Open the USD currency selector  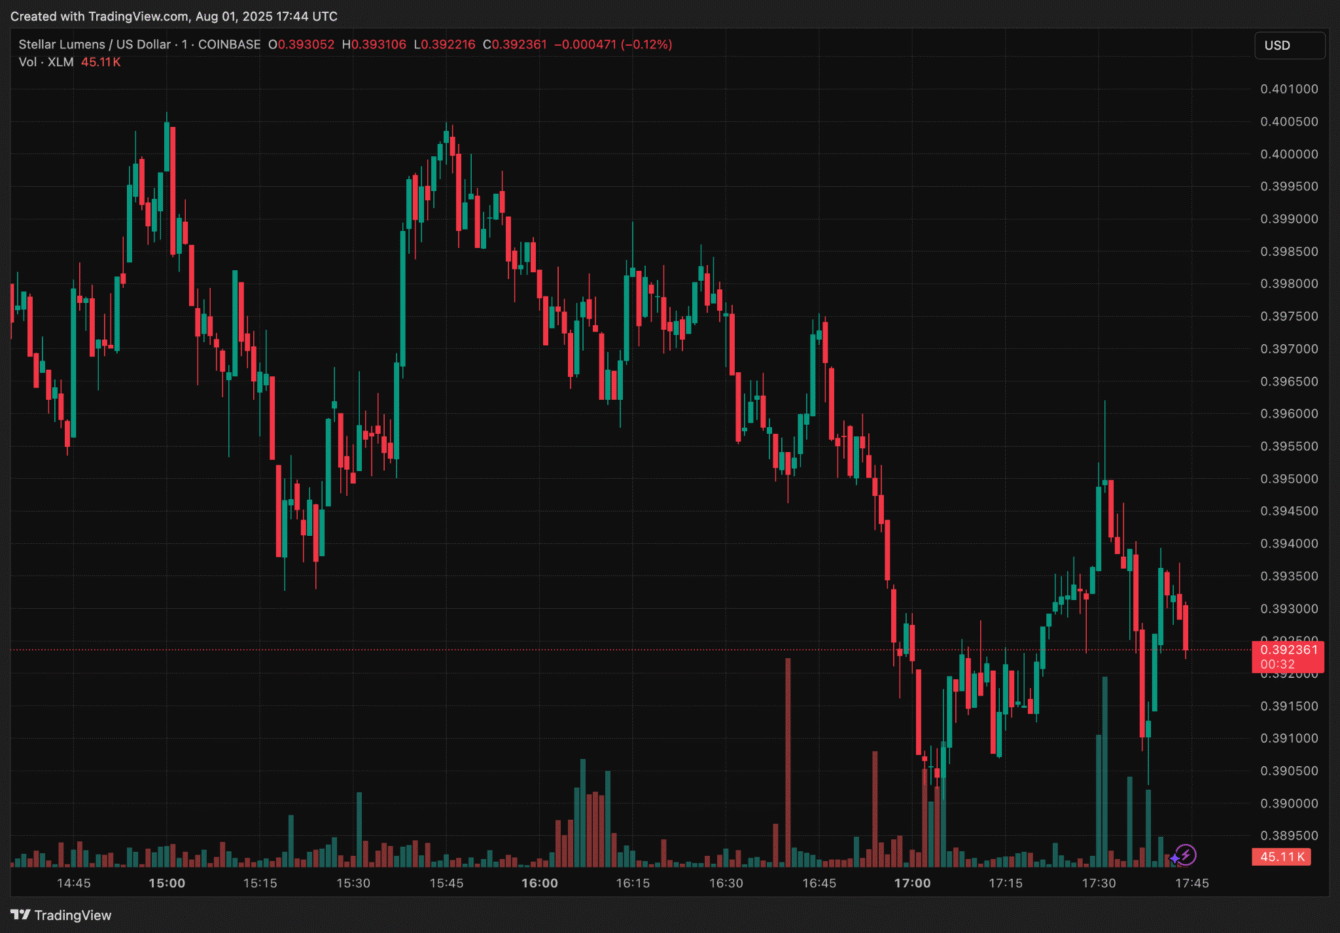point(1289,45)
